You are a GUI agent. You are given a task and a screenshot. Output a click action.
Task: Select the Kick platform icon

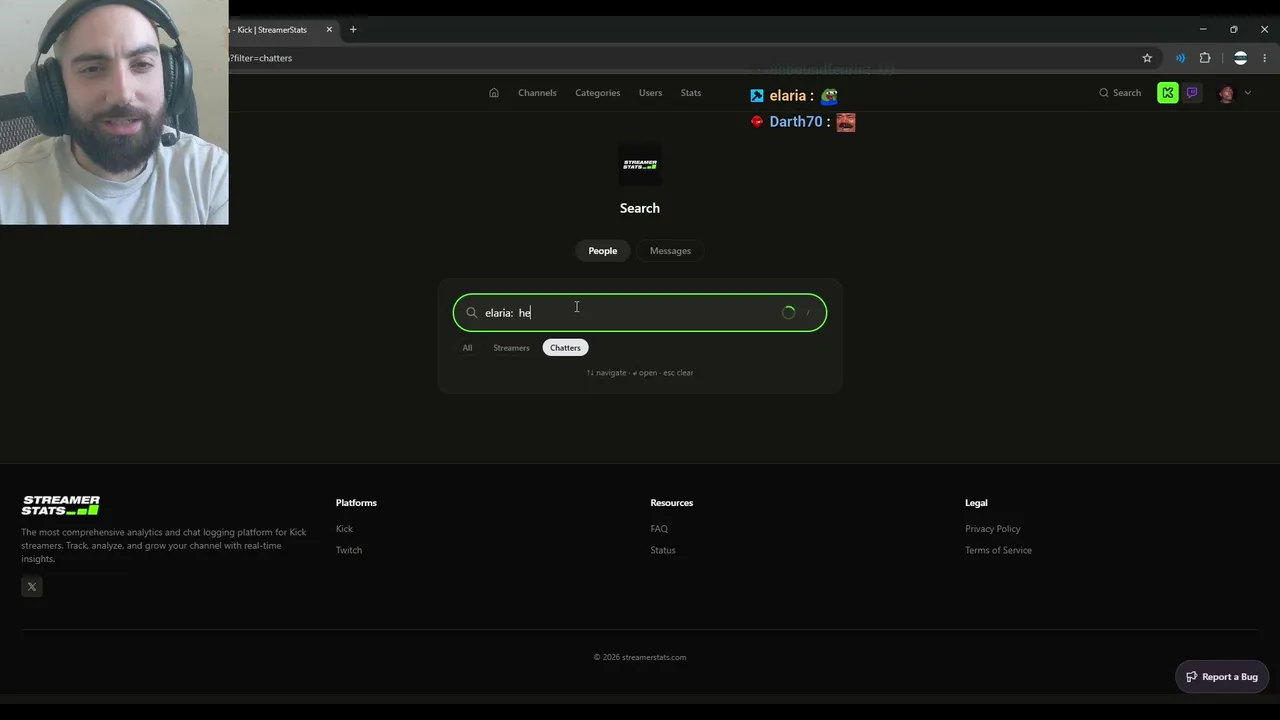pos(1168,93)
